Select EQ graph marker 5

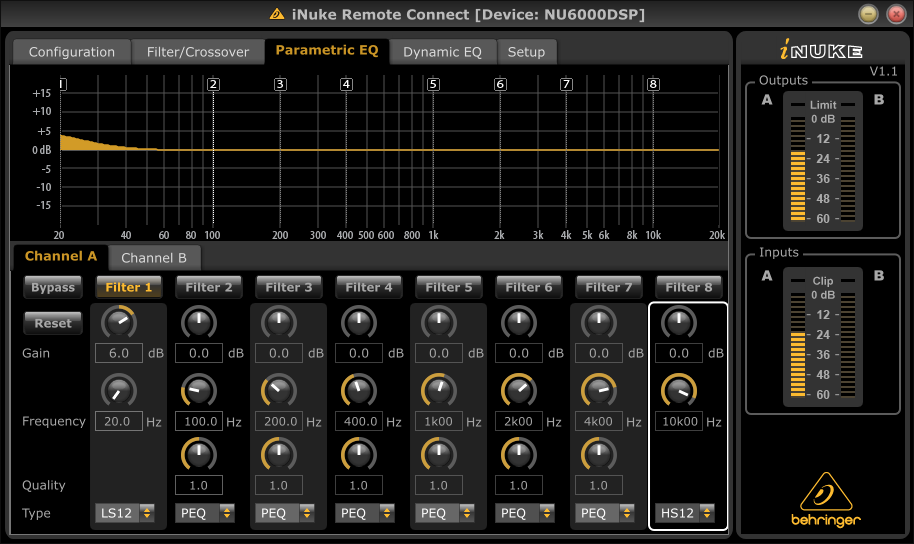click(433, 85)
